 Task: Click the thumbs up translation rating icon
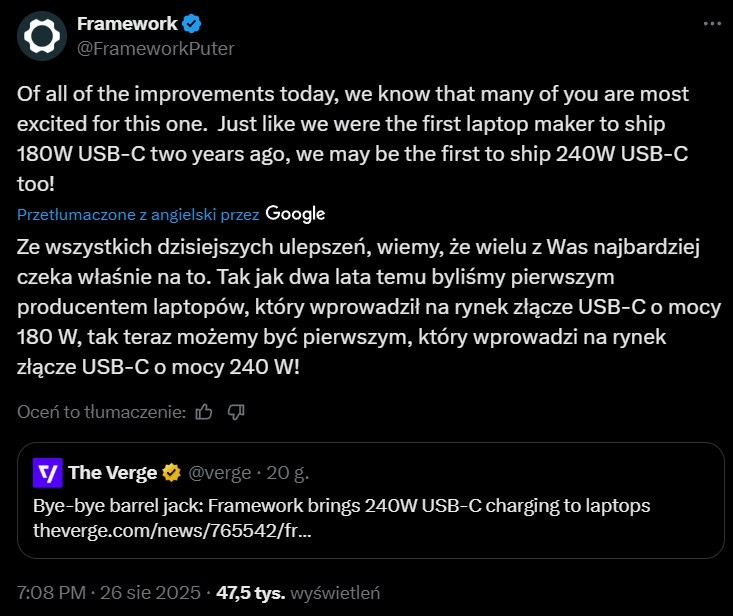pos(204,411)
